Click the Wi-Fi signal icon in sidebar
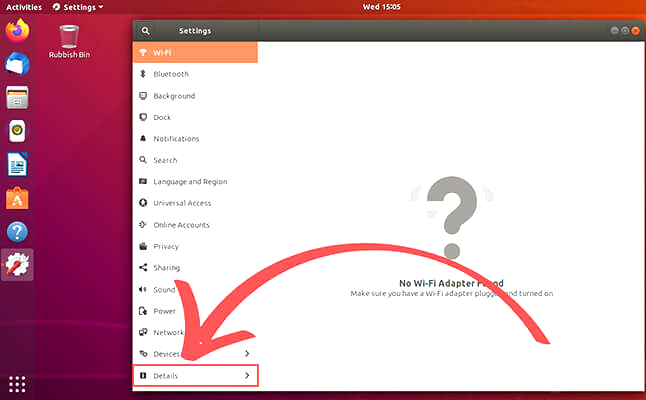The width and height of the screenshot is (646, 400). click(143, 52)
